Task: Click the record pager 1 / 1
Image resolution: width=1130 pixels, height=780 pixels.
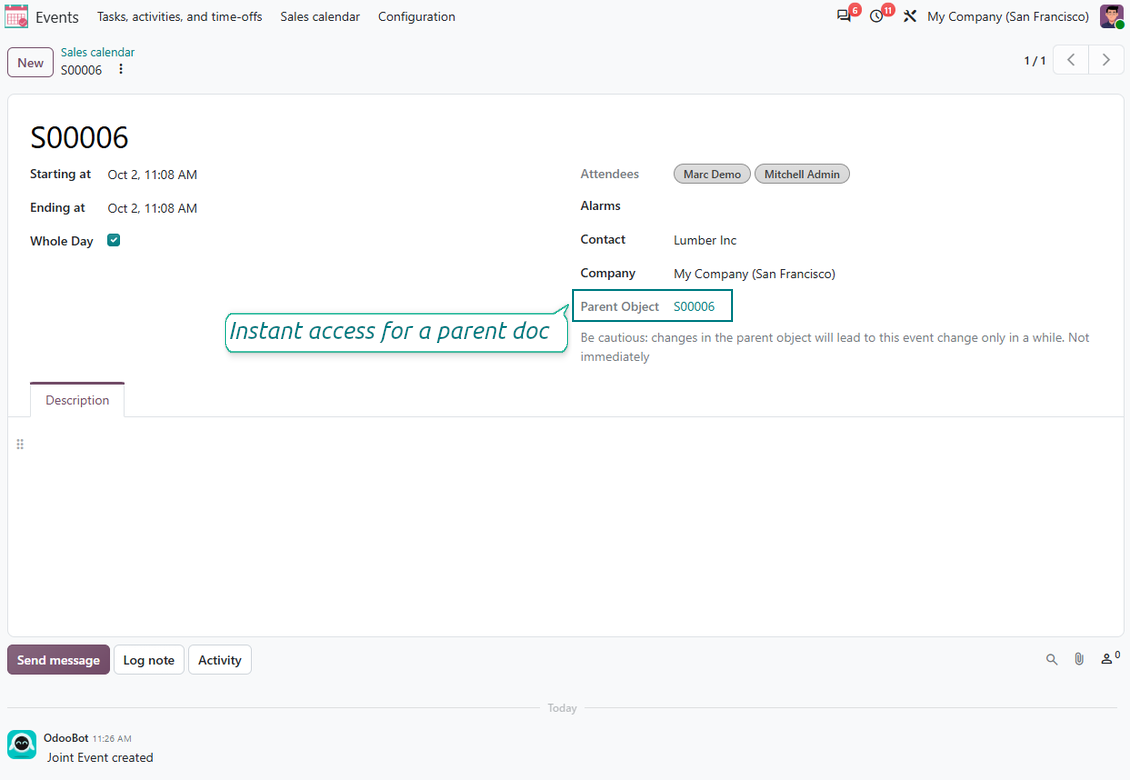Action: tap(1034, 61)
